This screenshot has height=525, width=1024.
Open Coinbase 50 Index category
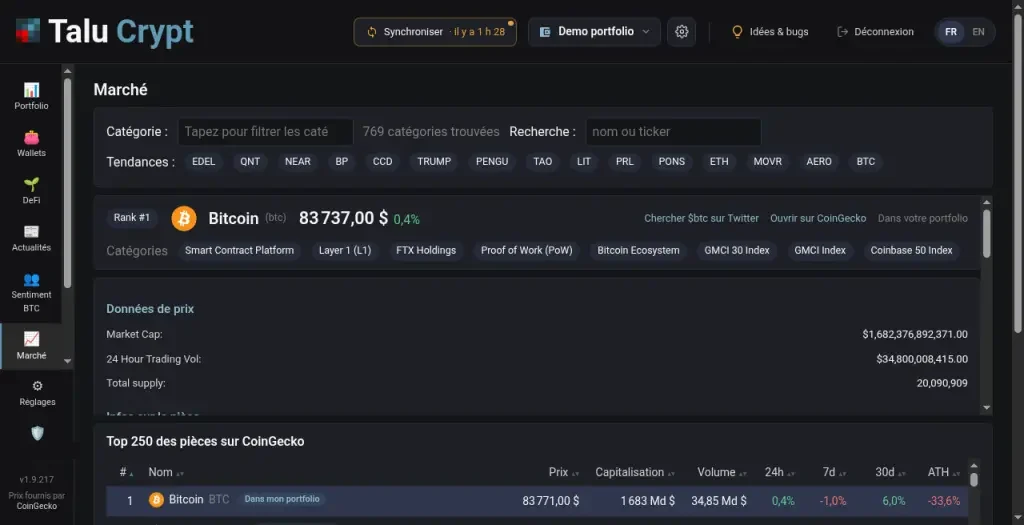tap(911, 250)
